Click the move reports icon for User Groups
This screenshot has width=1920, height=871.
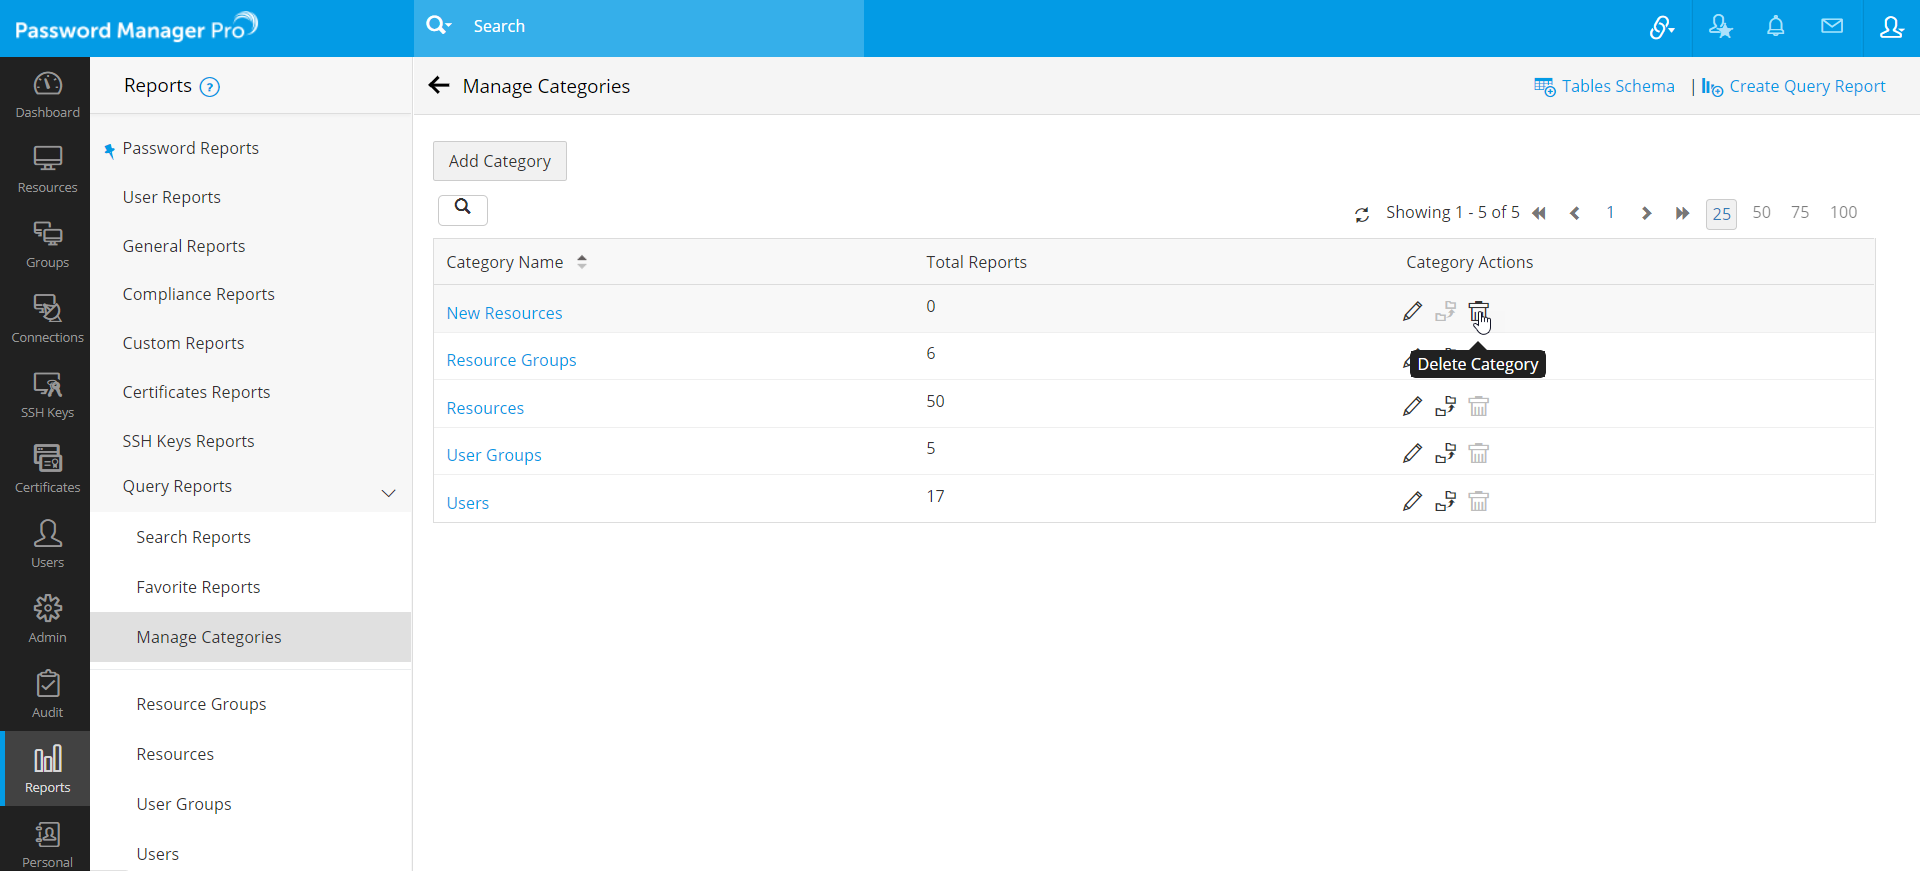(x=1445, y=454)
